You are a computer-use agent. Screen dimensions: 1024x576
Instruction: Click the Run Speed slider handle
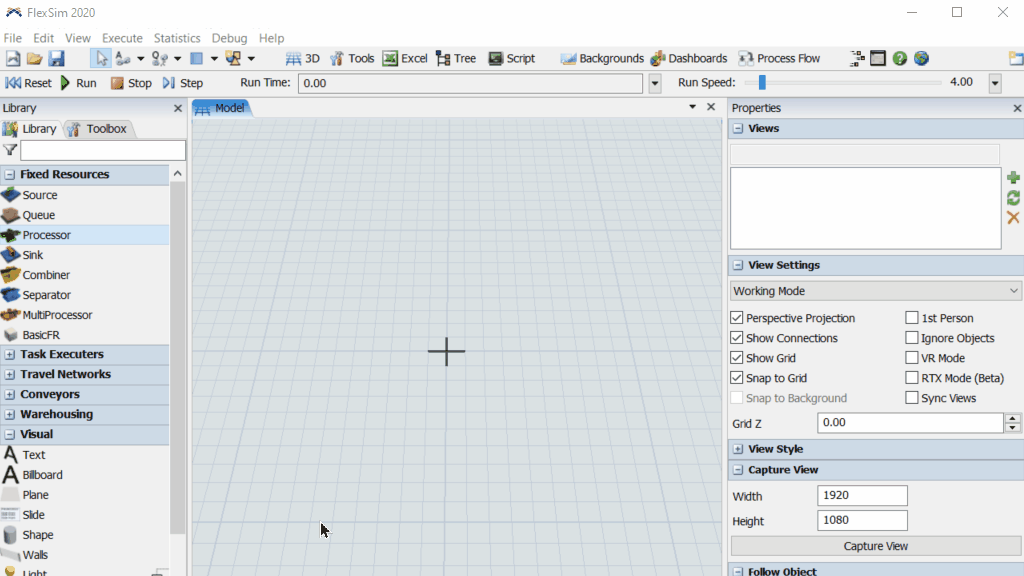(762, 83)
